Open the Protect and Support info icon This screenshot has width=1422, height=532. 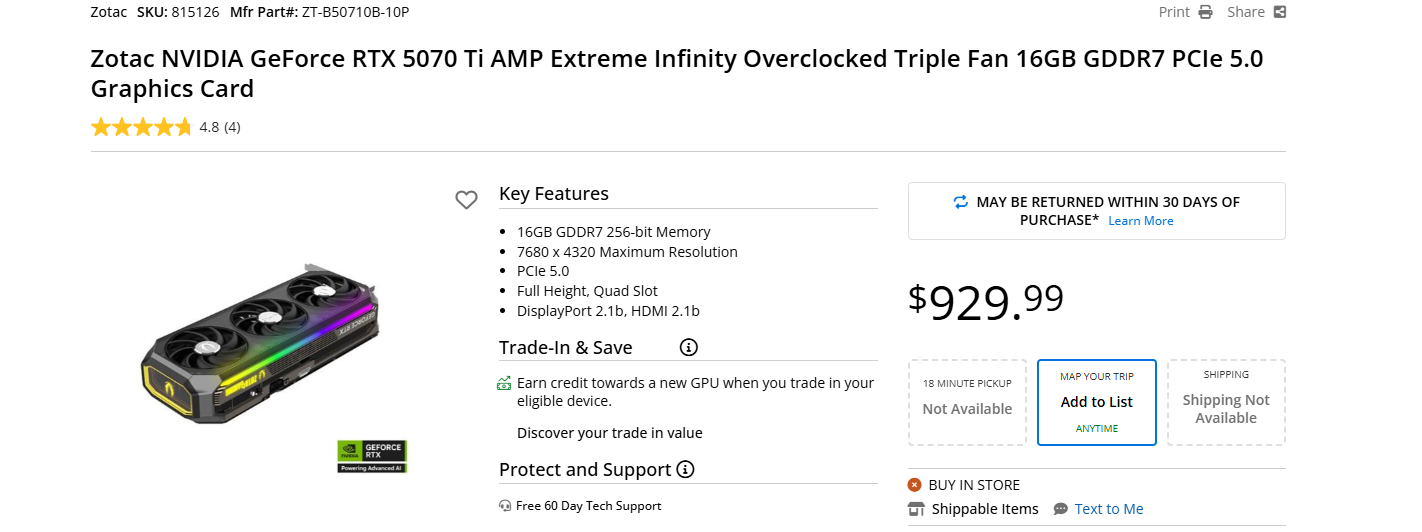tap(685, 469)
